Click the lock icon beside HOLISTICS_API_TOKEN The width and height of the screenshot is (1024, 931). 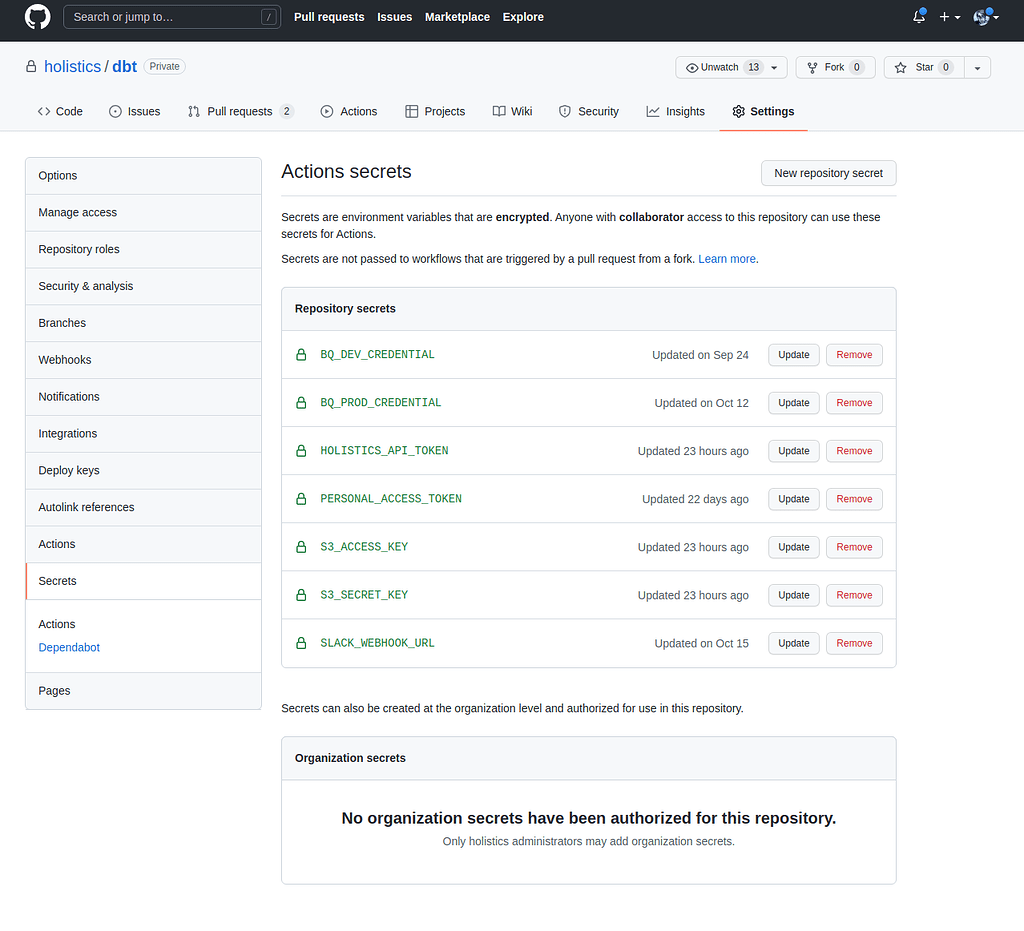pyautogui.click(x=301, y=450)
